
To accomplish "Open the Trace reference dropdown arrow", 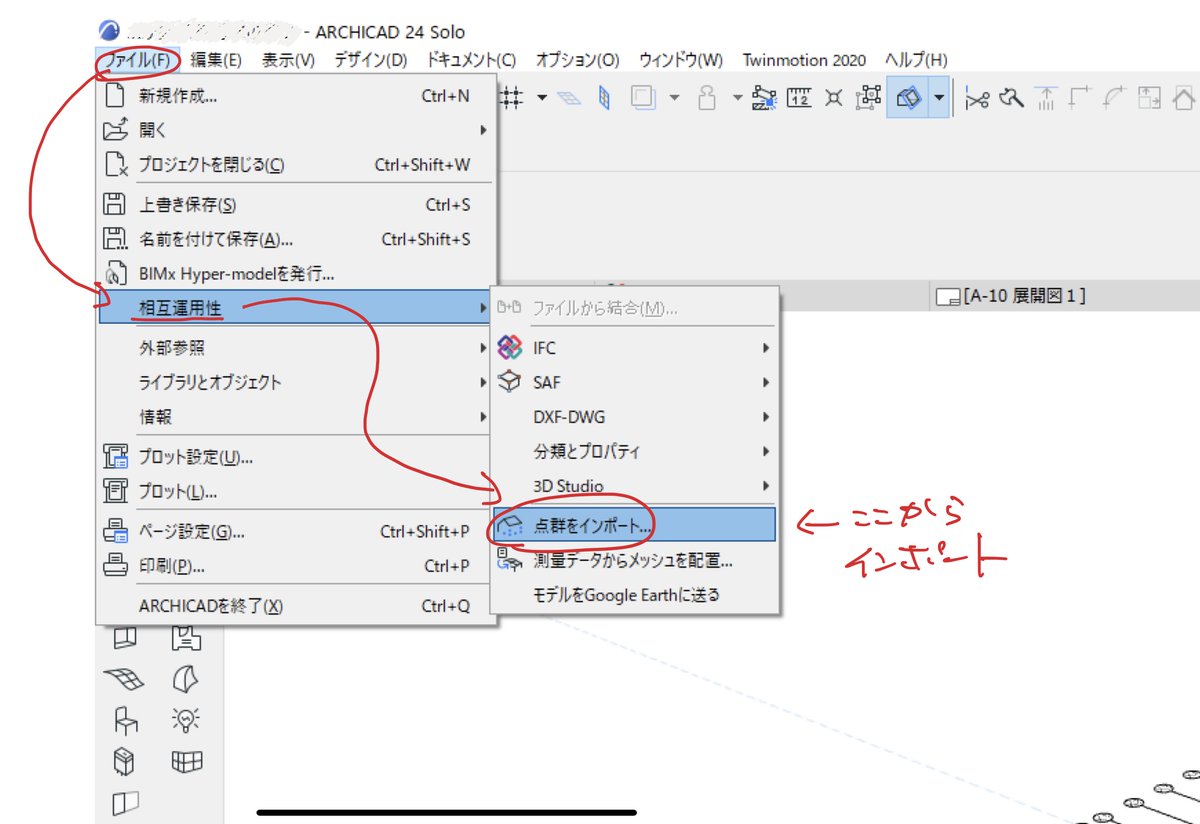I will click(x=674, y=98).
